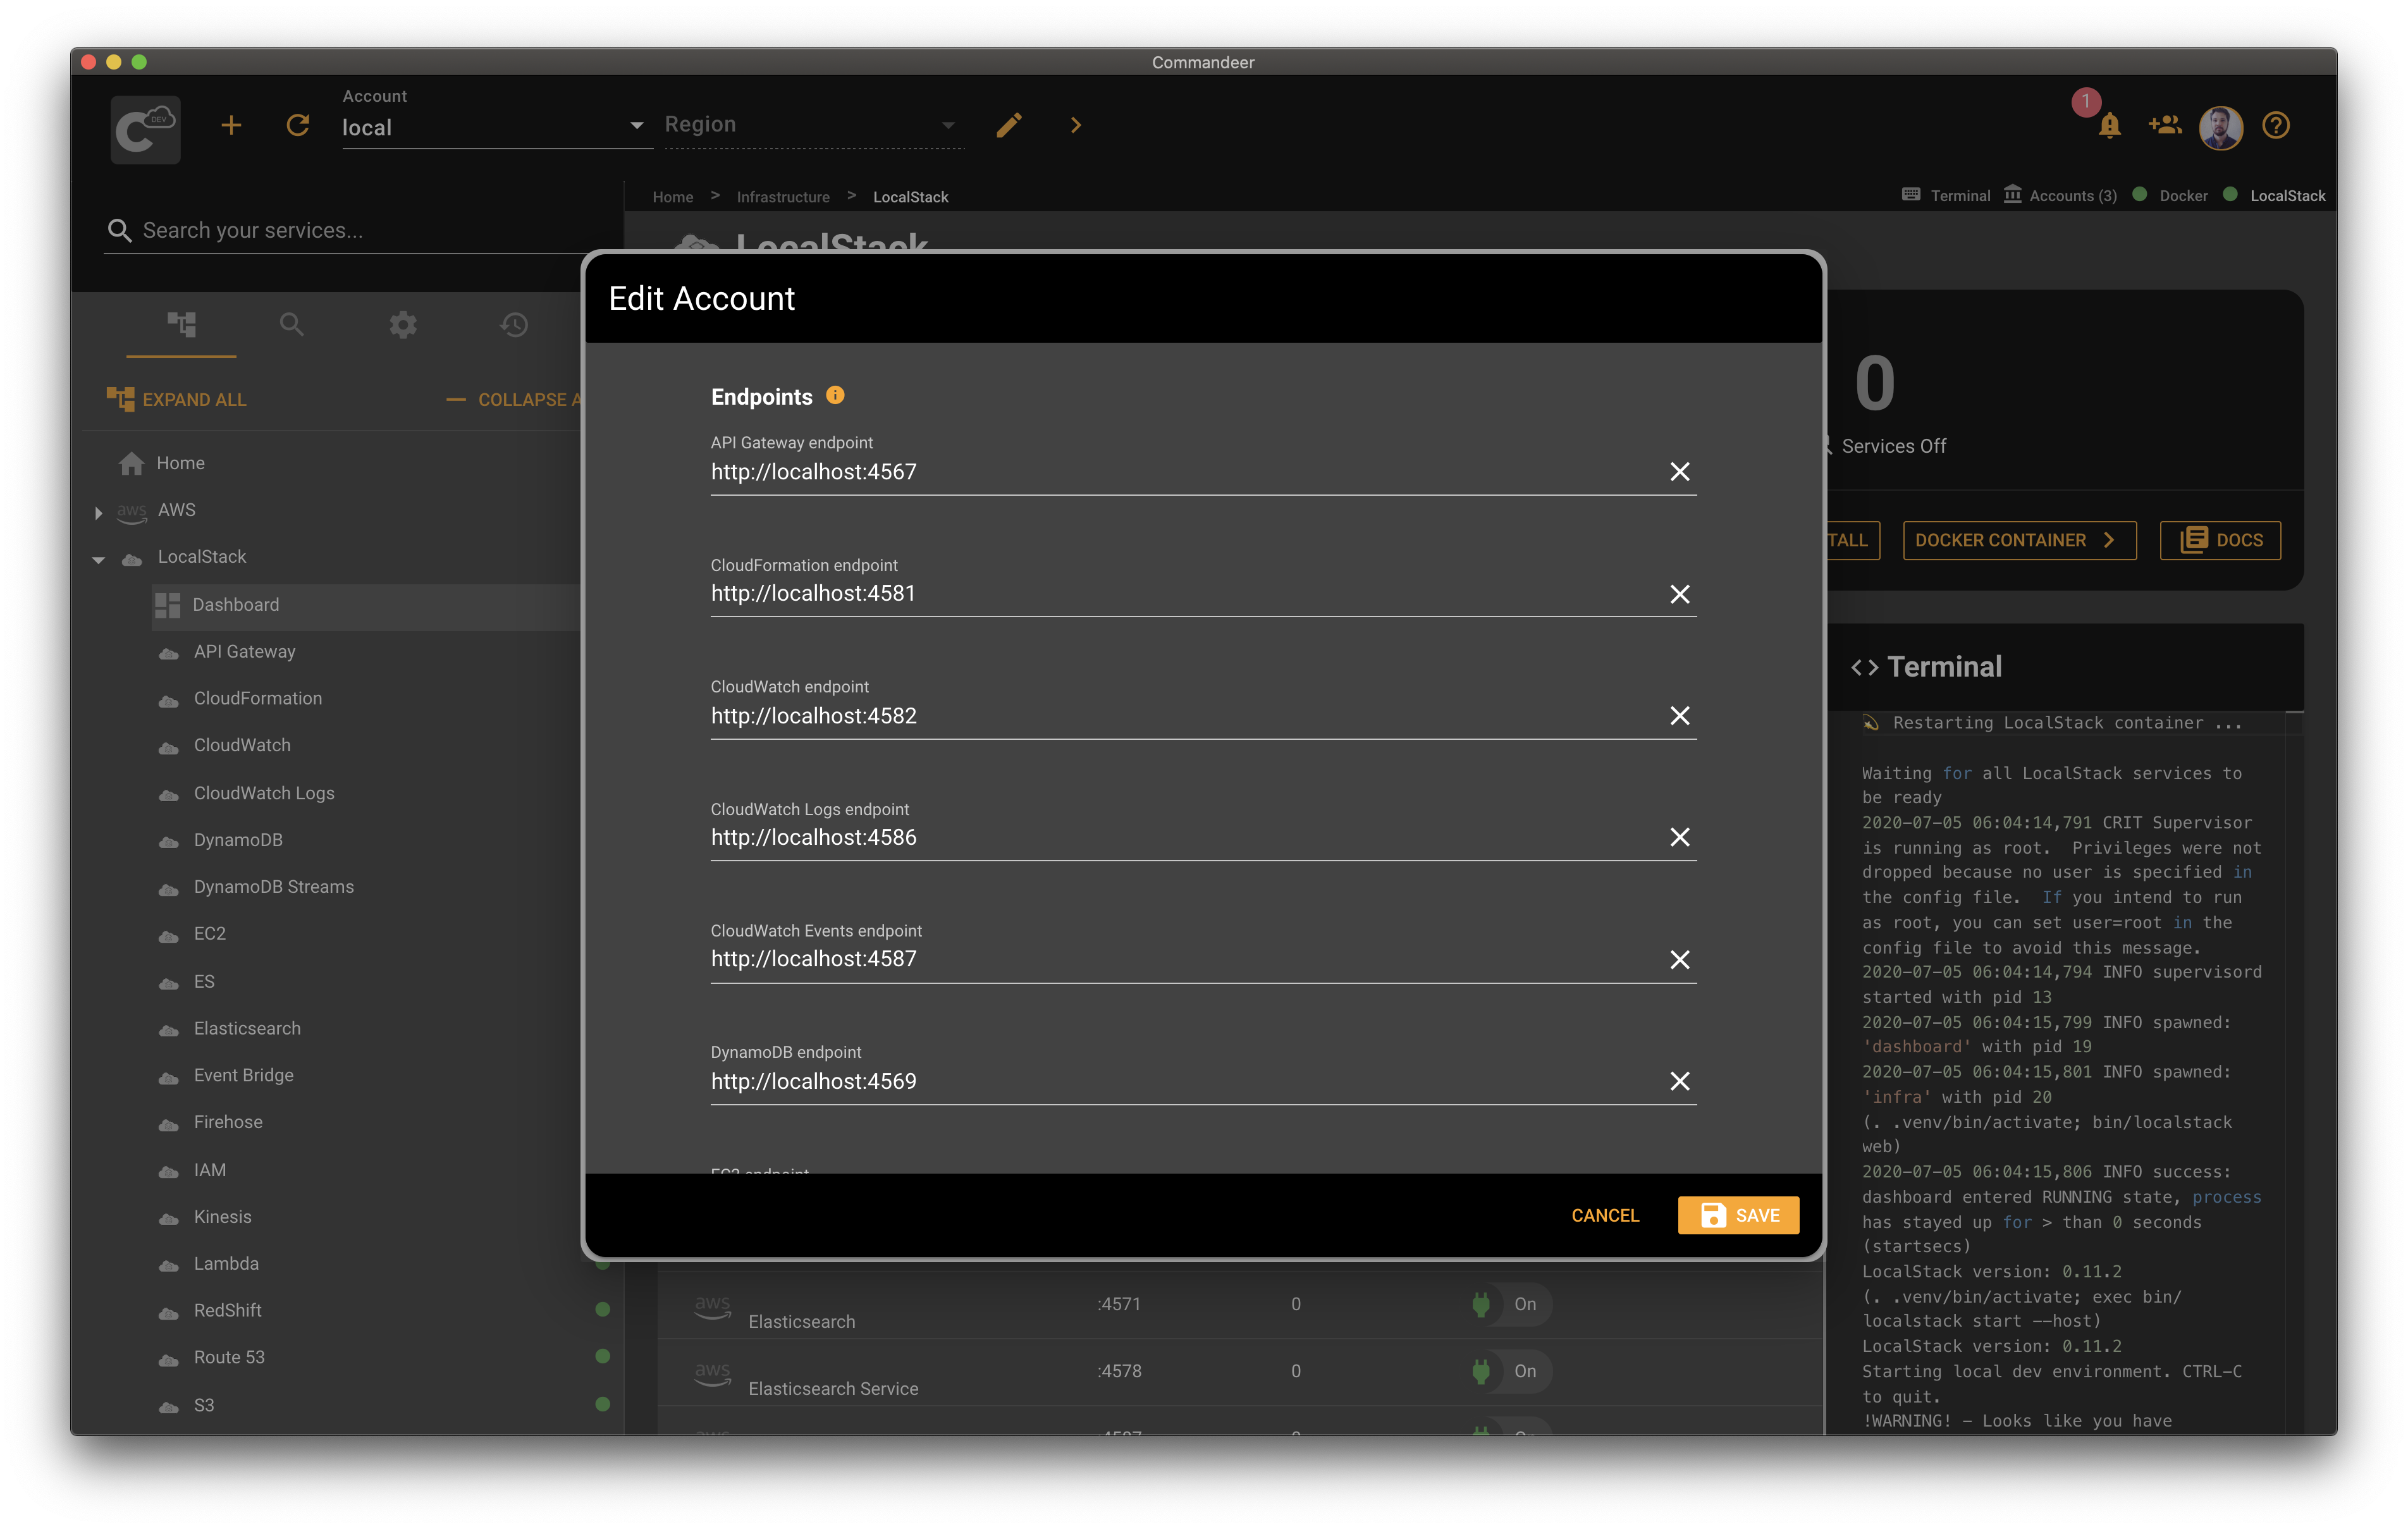Collapse the LocalStack tree node
This screenshot has height=1529, width=2408.
tap(98, 559)
